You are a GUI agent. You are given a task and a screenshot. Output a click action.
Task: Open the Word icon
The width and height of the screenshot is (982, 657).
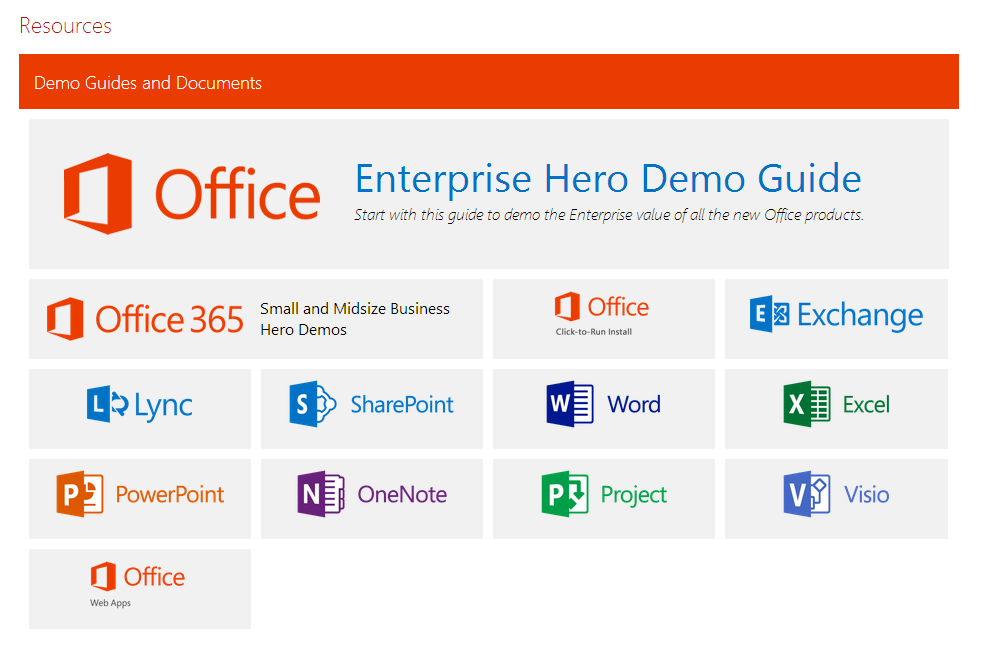[570, 404]
